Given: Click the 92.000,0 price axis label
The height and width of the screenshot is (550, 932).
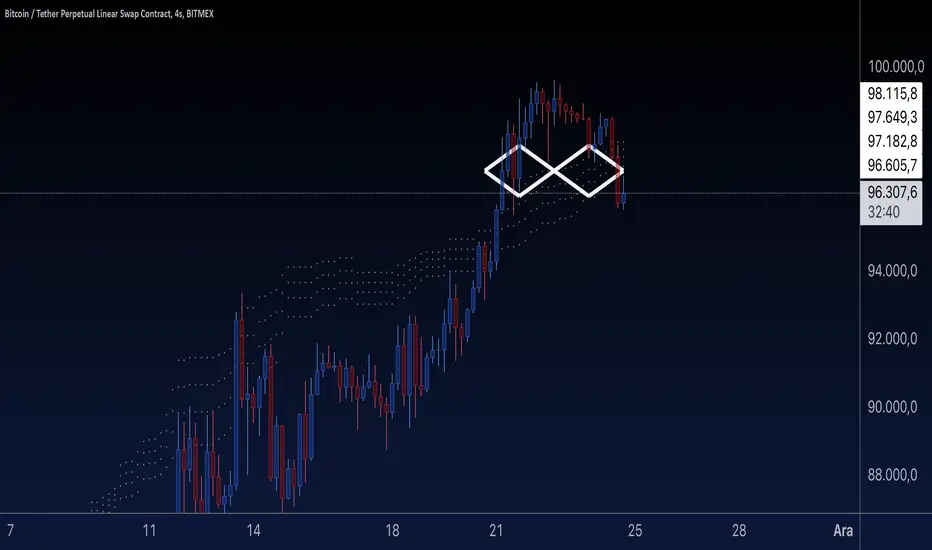Looking at the screenshot, I should pos(892,339).
